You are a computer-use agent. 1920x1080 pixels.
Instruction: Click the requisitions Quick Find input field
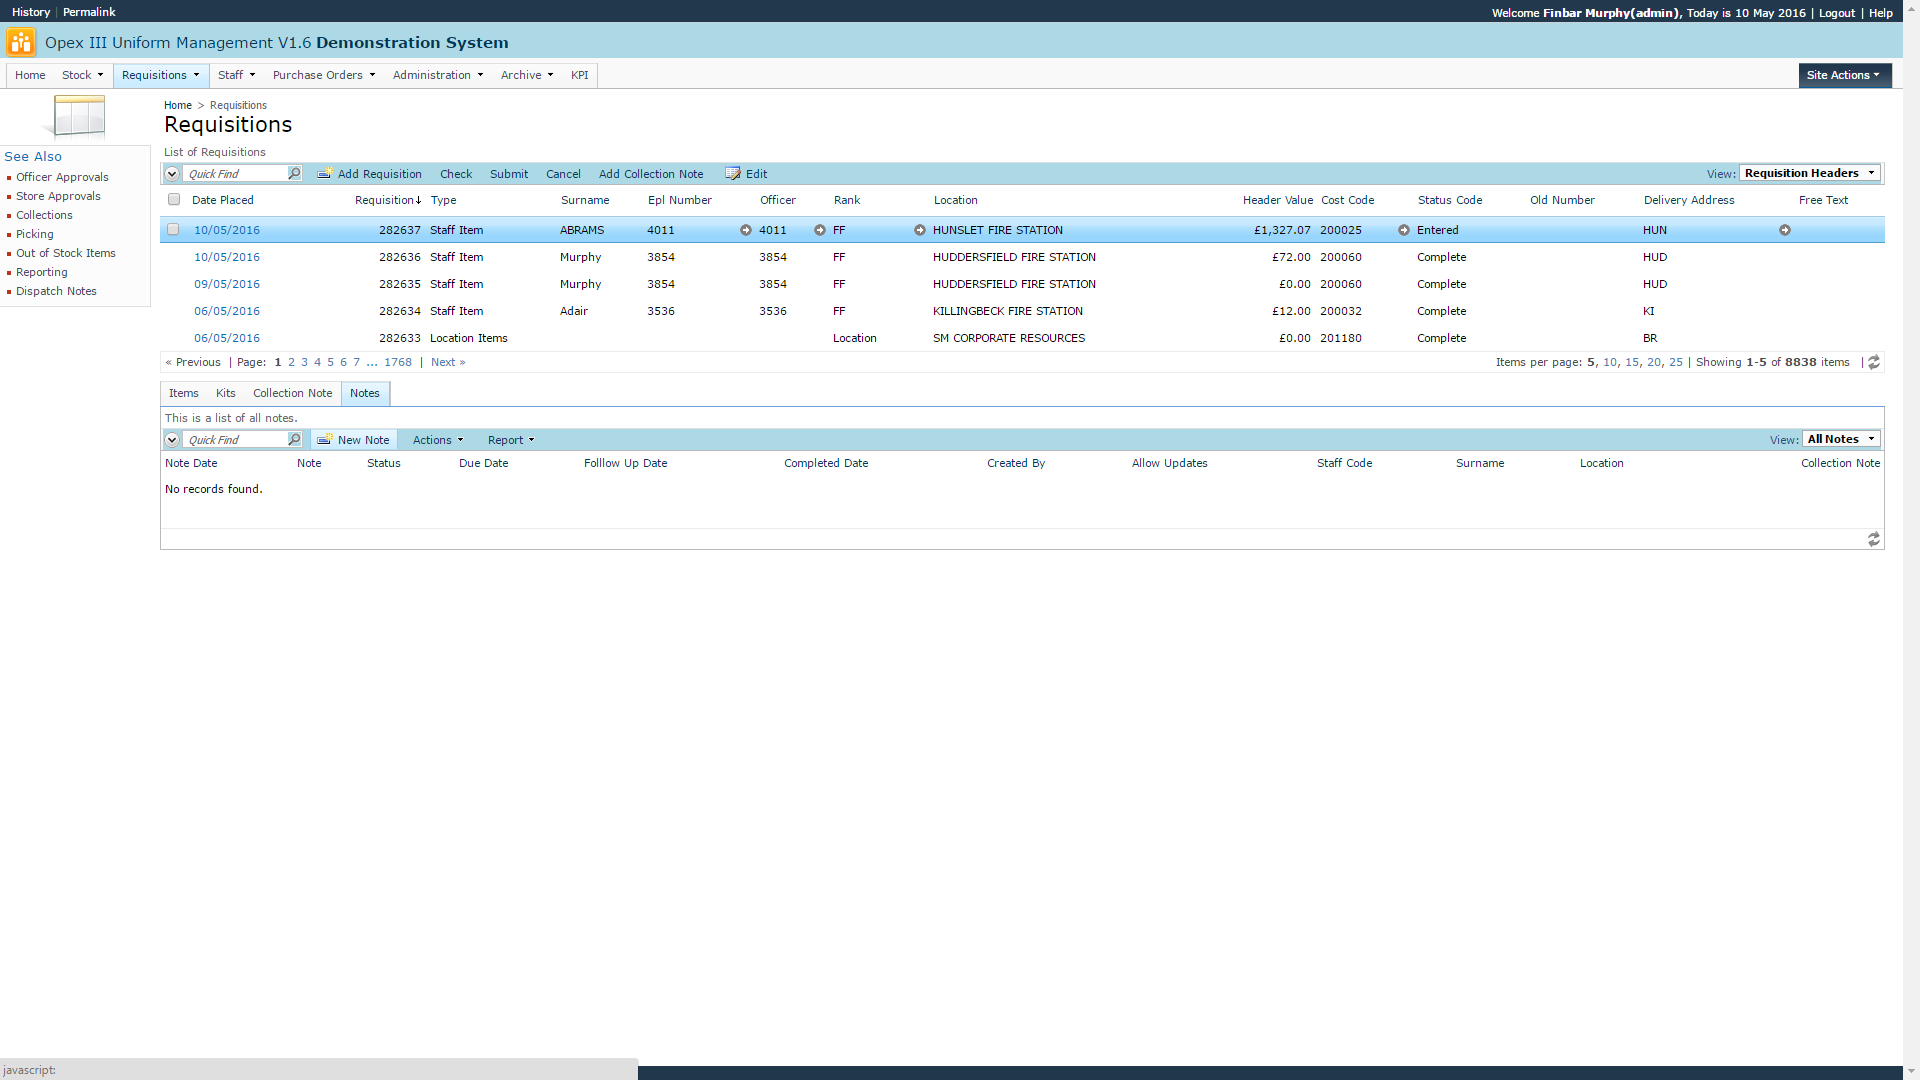click(236, 174)
